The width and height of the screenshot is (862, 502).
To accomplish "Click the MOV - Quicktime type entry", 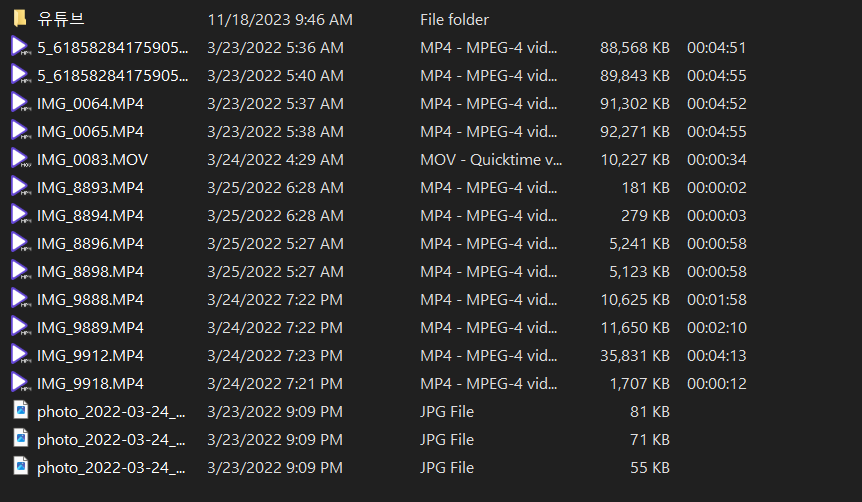I will click(x=491, y=159).
